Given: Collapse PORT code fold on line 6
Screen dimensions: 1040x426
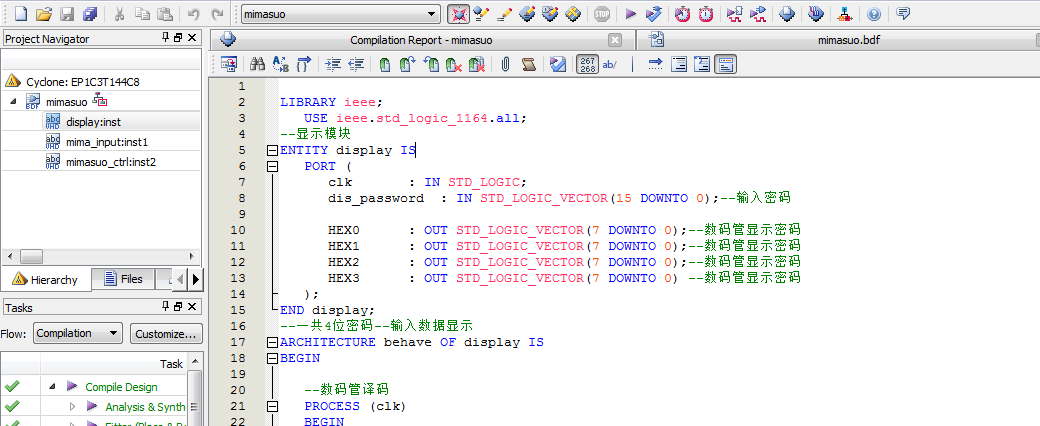Looking at the screenshot, I should (x=271, y=167).
